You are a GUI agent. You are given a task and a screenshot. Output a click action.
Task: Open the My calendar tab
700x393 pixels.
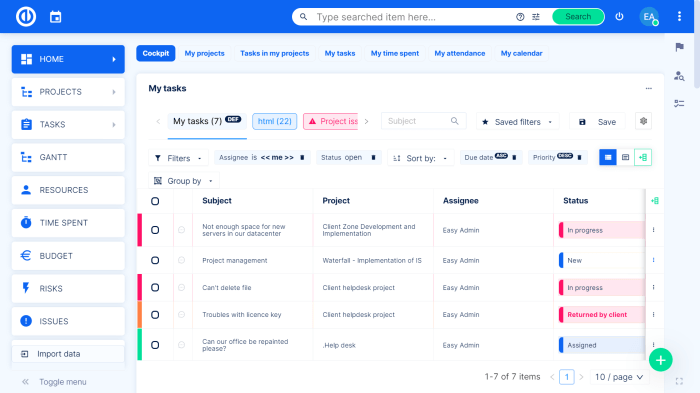coord(521,53)
